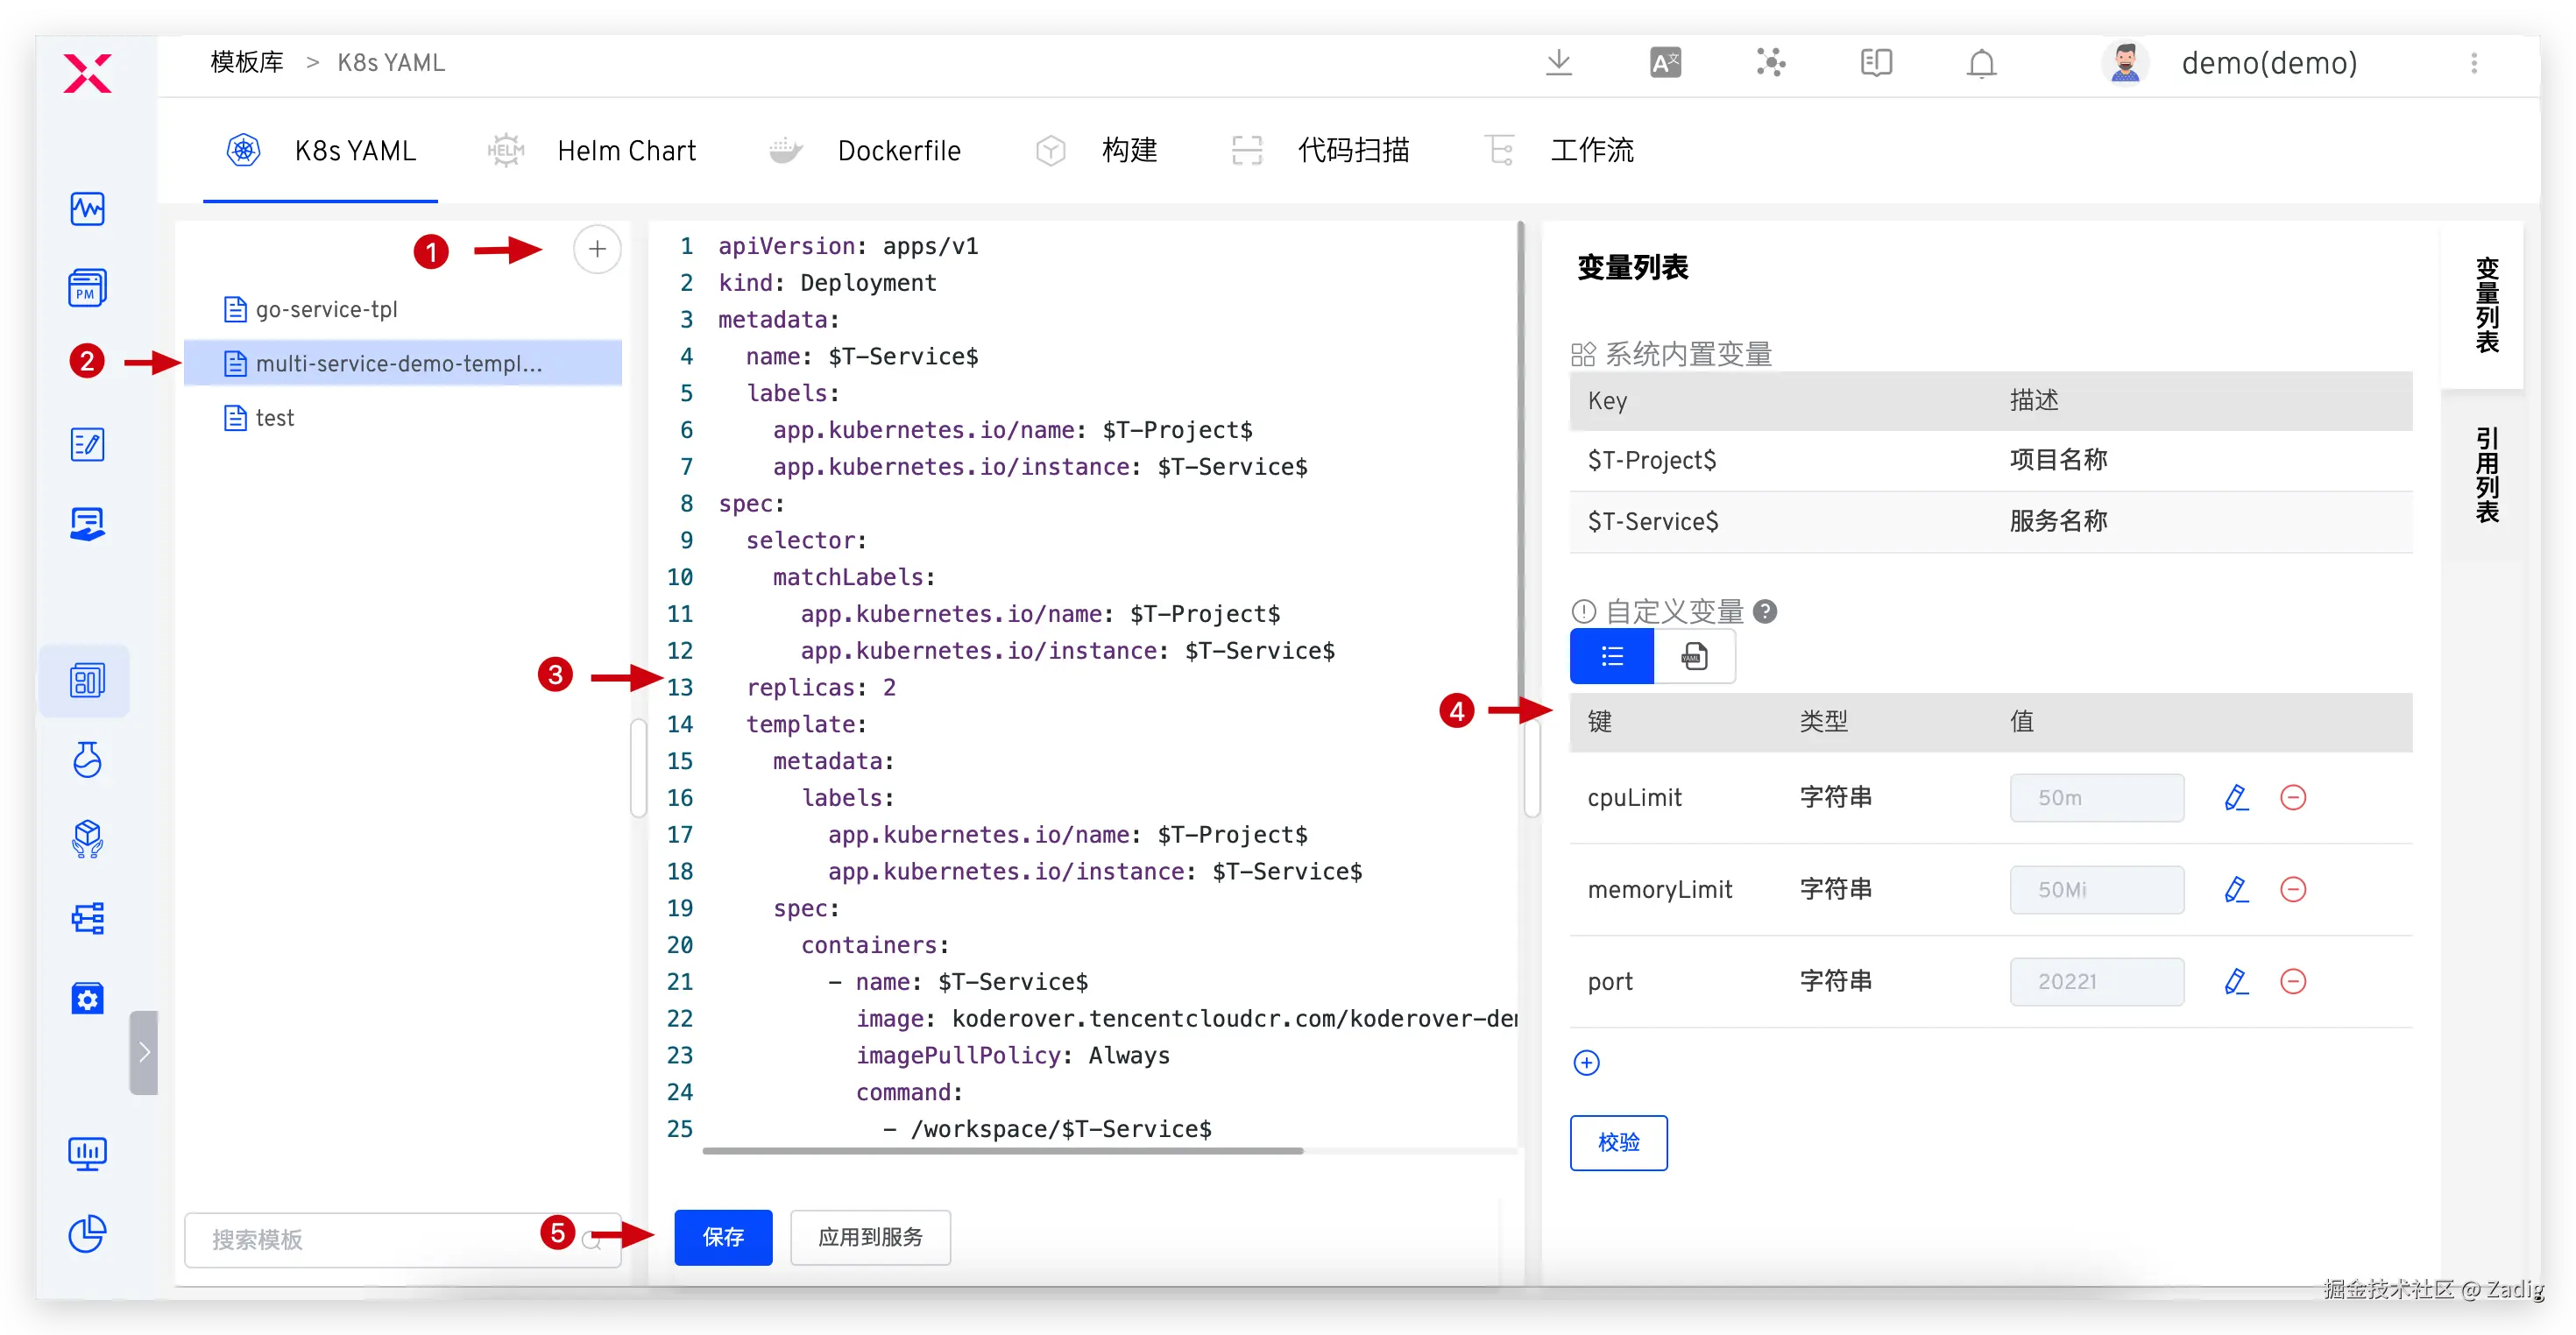This screenshot has width=2576, height=1335.
Task: Click the download icon in top bar
Action: [1558, 63]
